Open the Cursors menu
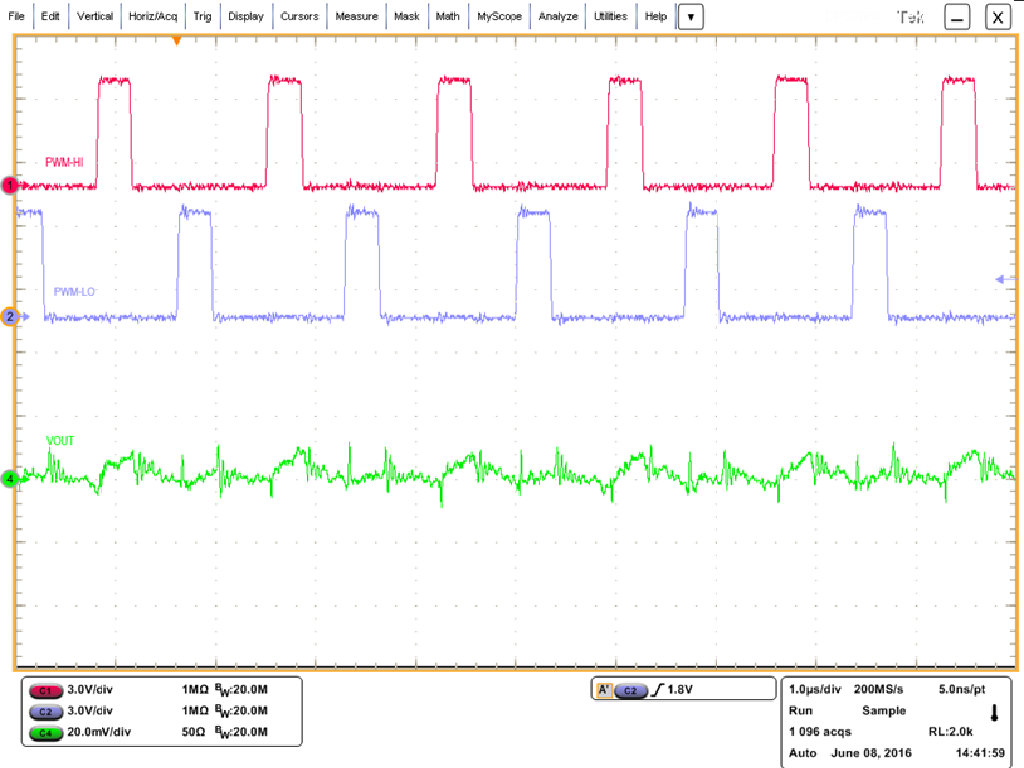This screenshot has height=768, width=1024. pos(299,16)
